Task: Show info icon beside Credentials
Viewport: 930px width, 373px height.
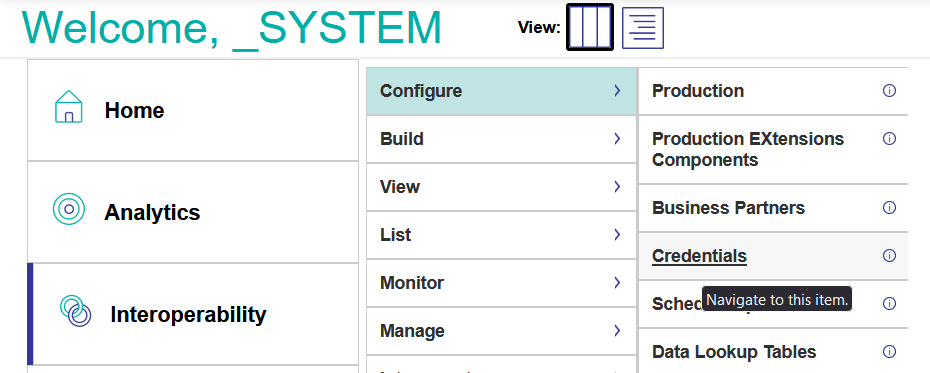Action: coord(889,256)
